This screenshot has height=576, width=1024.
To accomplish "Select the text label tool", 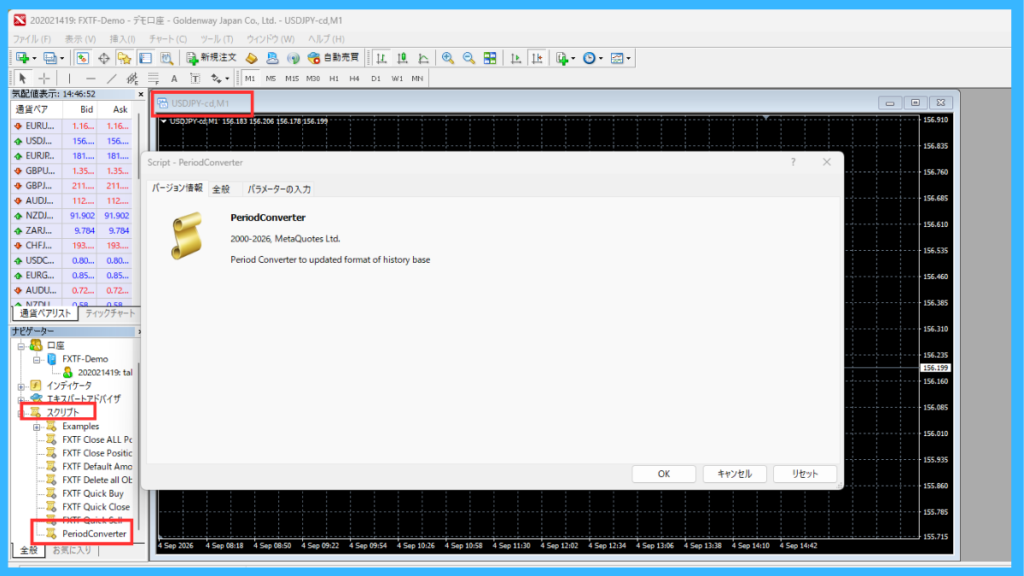I will coord(195,78).
